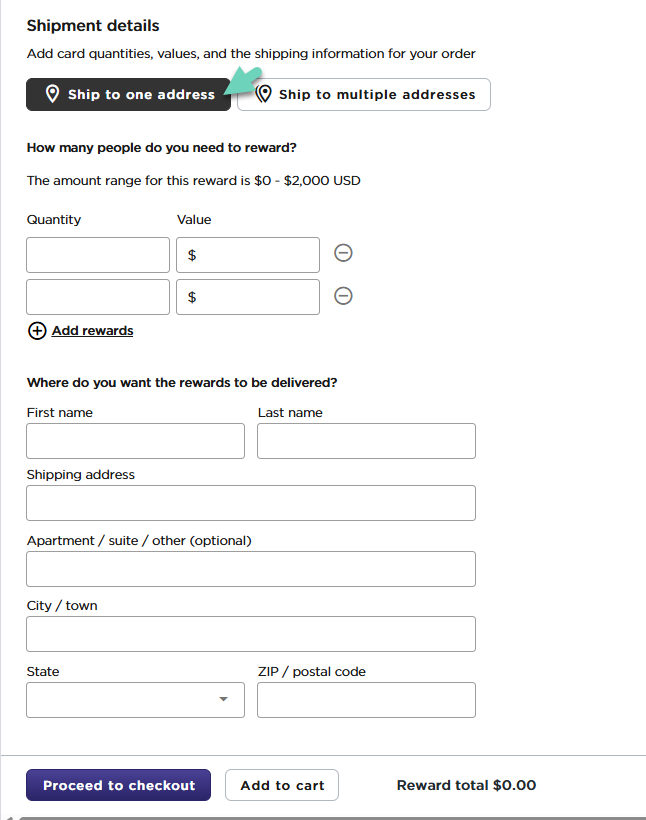Viewport: 646px width, 820px height.
Task: Click the second Quantity input box
Action: point(98,297)
